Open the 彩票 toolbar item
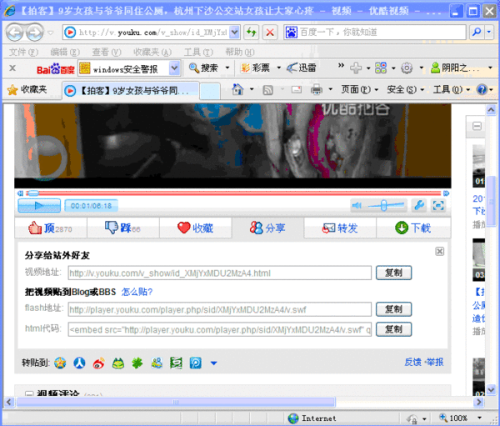The image size is (500, 426). pos(256,68)
